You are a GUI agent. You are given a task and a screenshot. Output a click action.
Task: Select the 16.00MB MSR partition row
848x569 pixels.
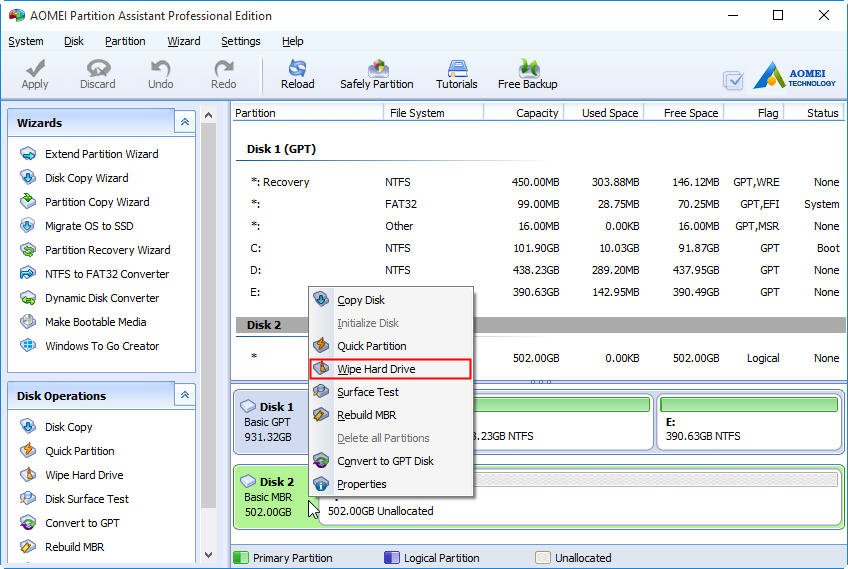click(x=539, y=226)
